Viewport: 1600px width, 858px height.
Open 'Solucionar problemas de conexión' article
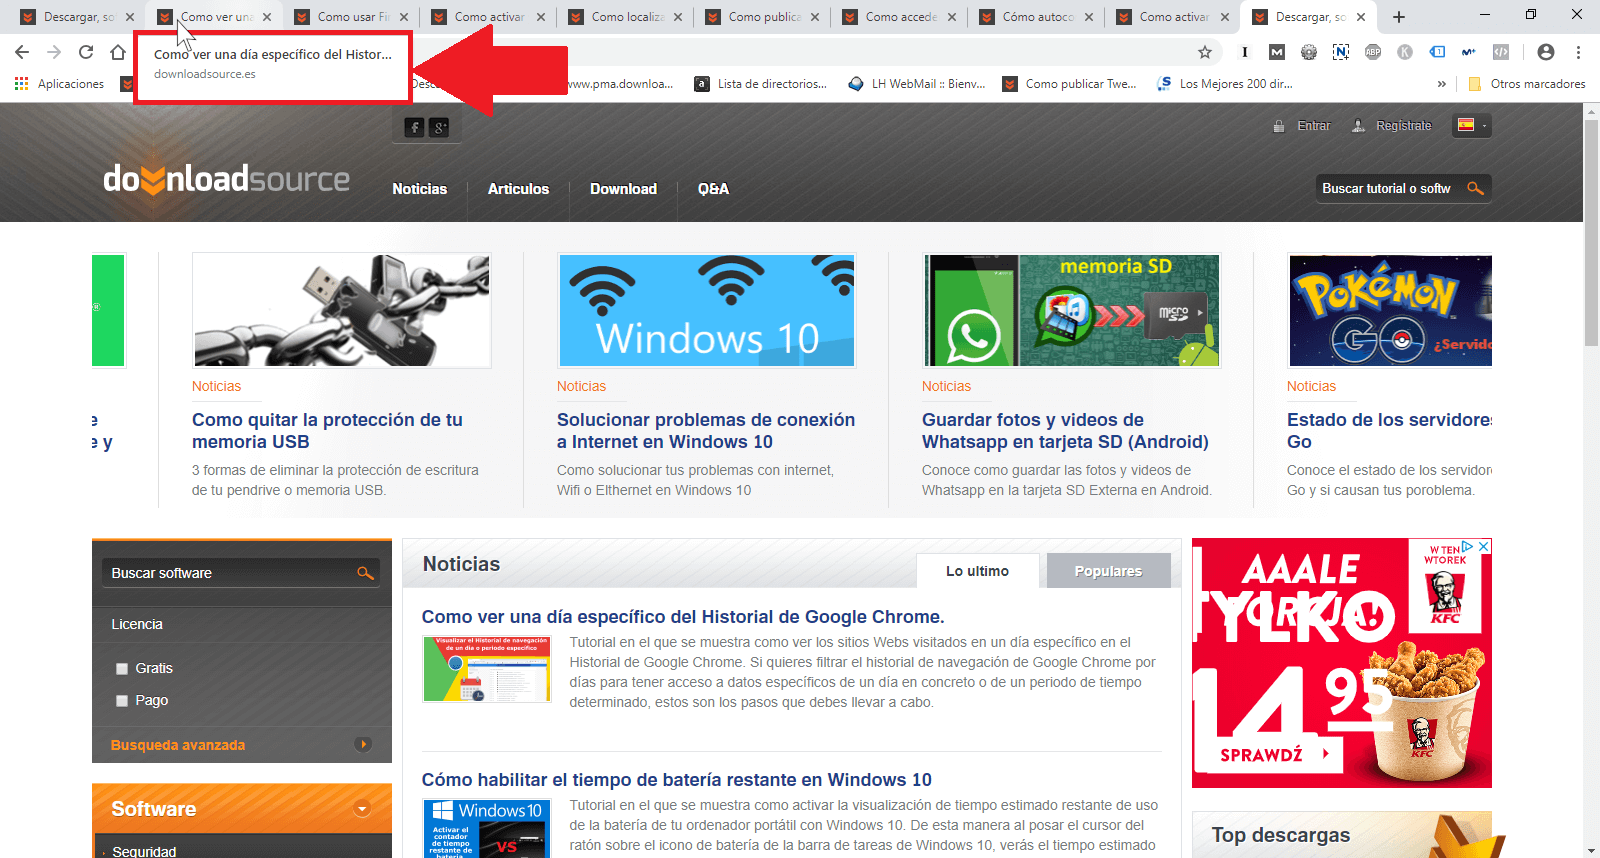click(706, 431)
